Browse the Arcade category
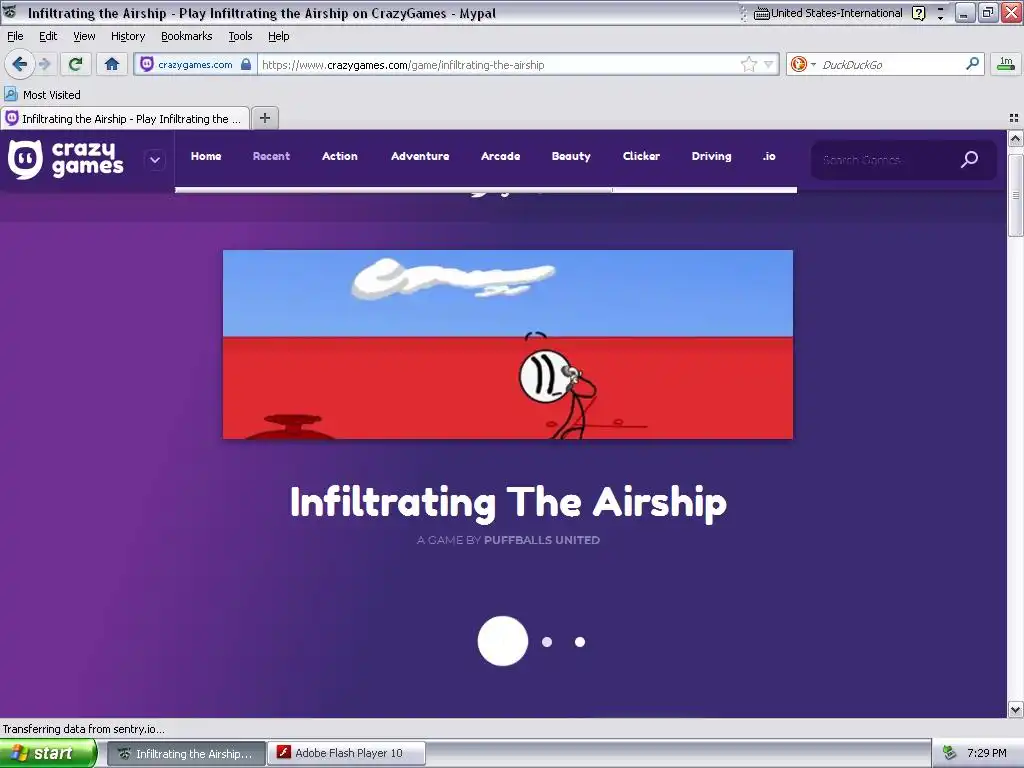The height and width of the screenshot is (768, 1024). [500, 156]
